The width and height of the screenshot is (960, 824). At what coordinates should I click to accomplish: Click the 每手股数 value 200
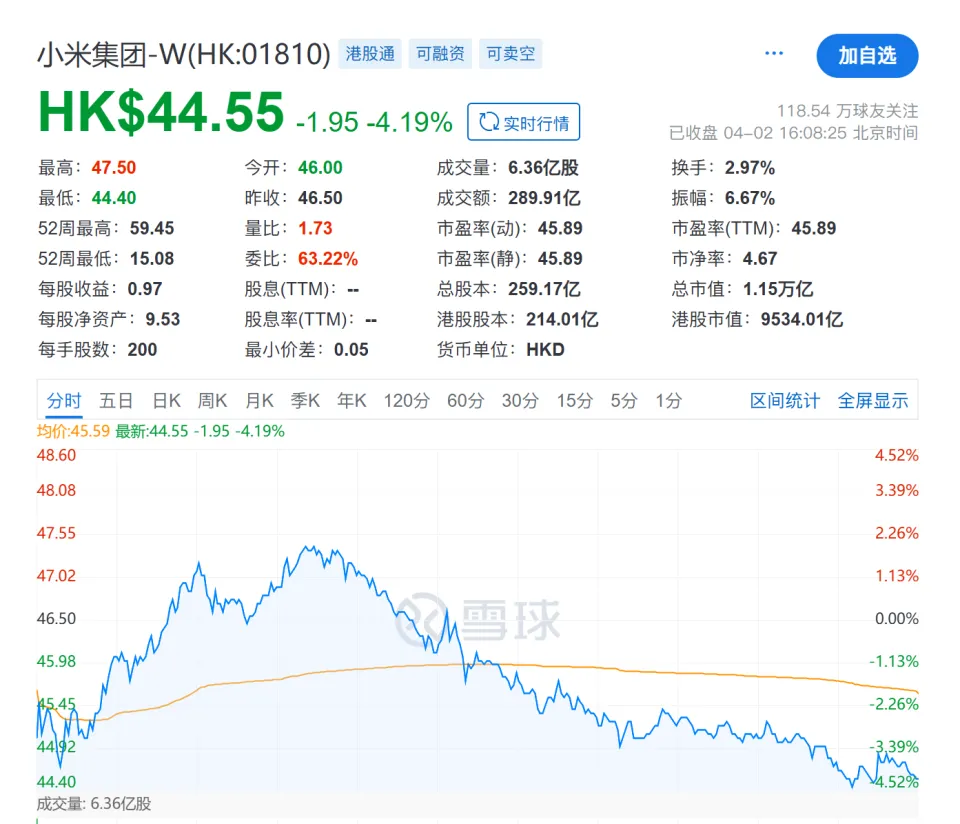pyautogui.click(x=142, y=350)
